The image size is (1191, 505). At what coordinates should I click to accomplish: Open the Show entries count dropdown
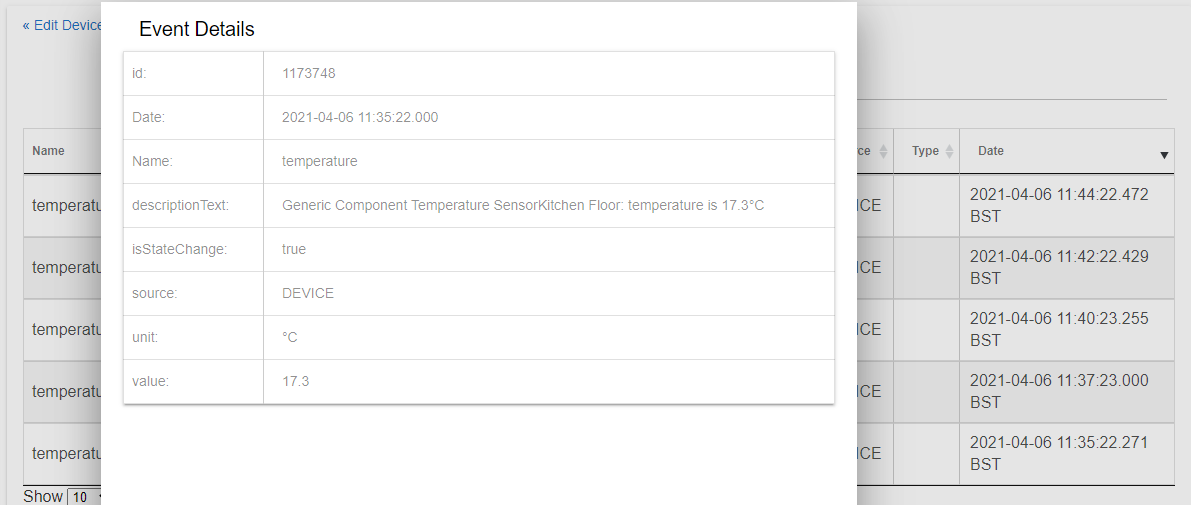click(x=84, y=497)
